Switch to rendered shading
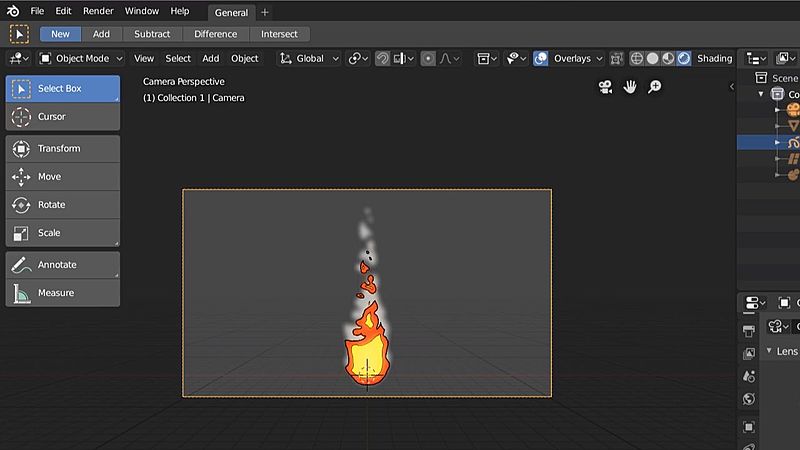 684,59
